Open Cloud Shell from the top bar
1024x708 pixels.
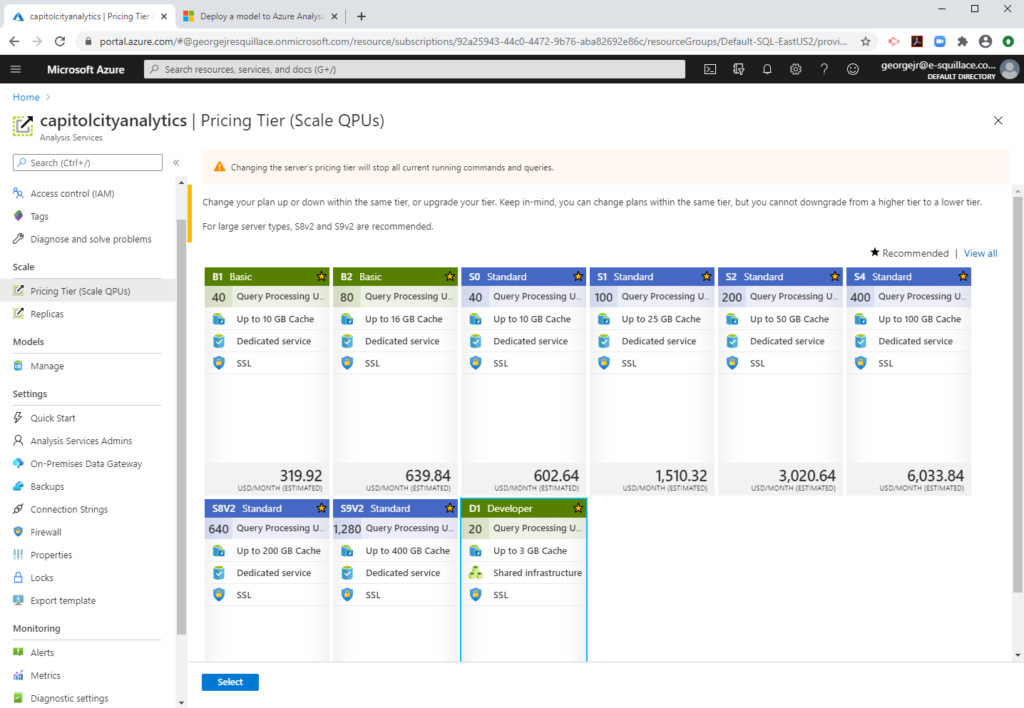[710, 69]
